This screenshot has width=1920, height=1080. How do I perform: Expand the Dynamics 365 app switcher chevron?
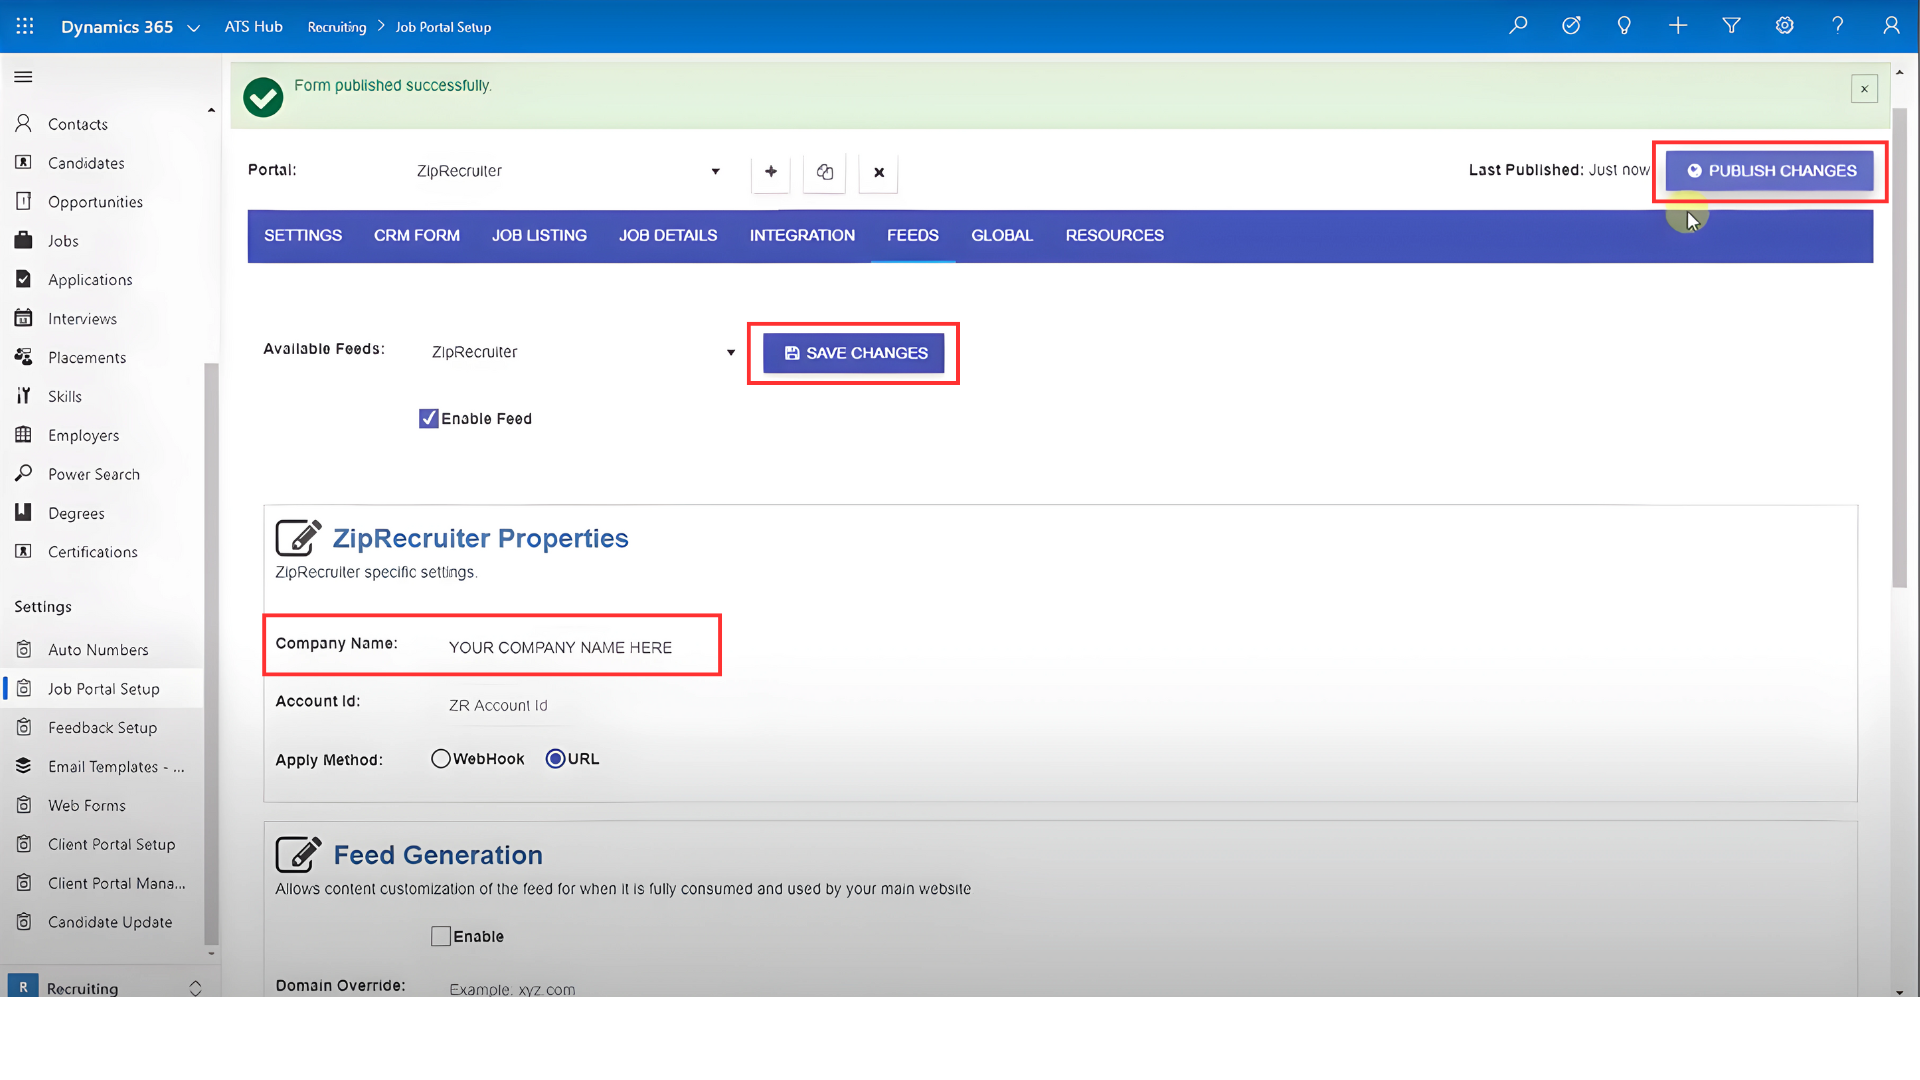194,28
